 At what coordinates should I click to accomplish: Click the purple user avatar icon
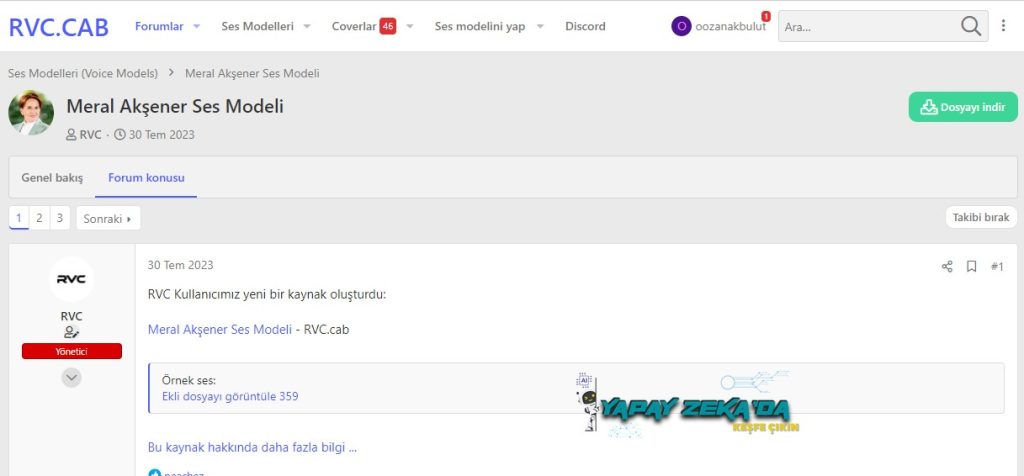[x=681, y=26]
